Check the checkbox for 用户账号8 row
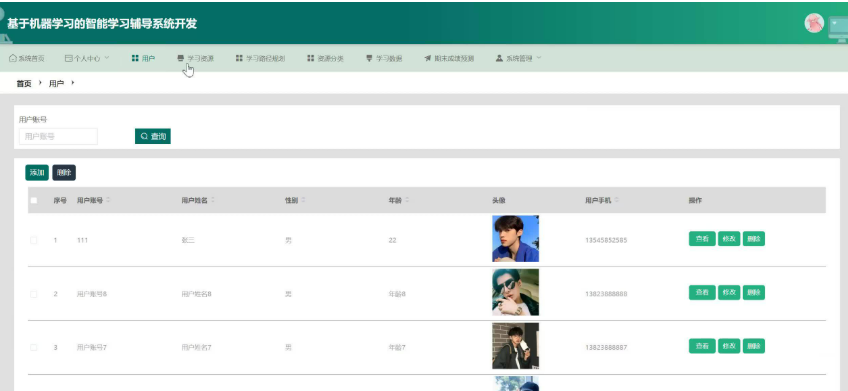The width and height of the screenshot is (848, 391). (34, 294)
